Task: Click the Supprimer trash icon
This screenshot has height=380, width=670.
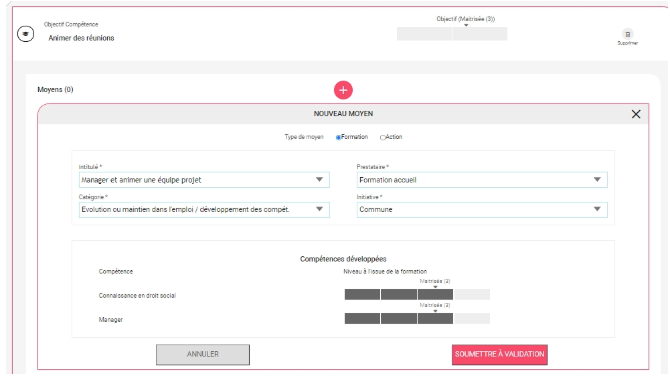Action: coord(627,34)
